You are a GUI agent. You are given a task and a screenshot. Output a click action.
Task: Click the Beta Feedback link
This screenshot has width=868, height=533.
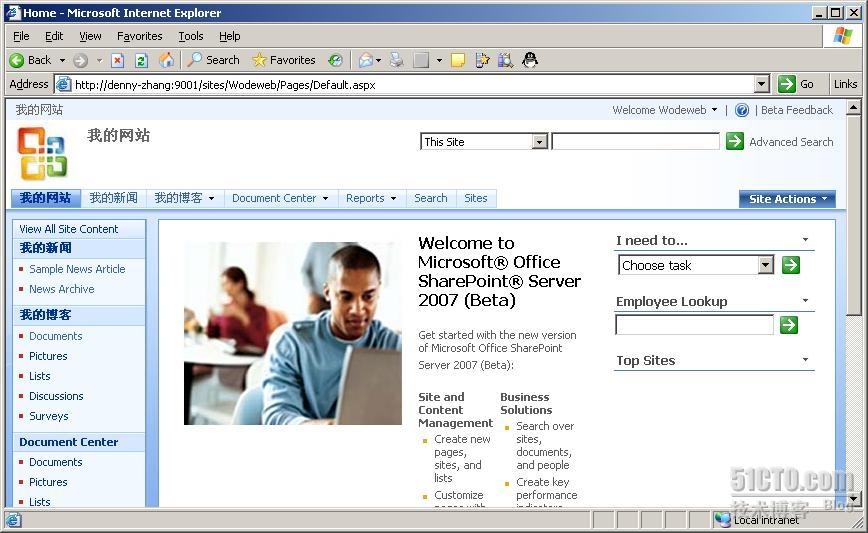(x=797, y=110)
